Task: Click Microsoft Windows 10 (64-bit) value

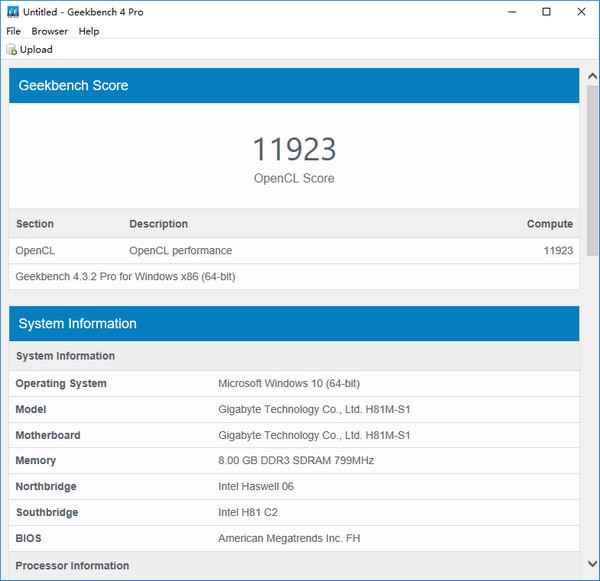Action: (289, 384)
